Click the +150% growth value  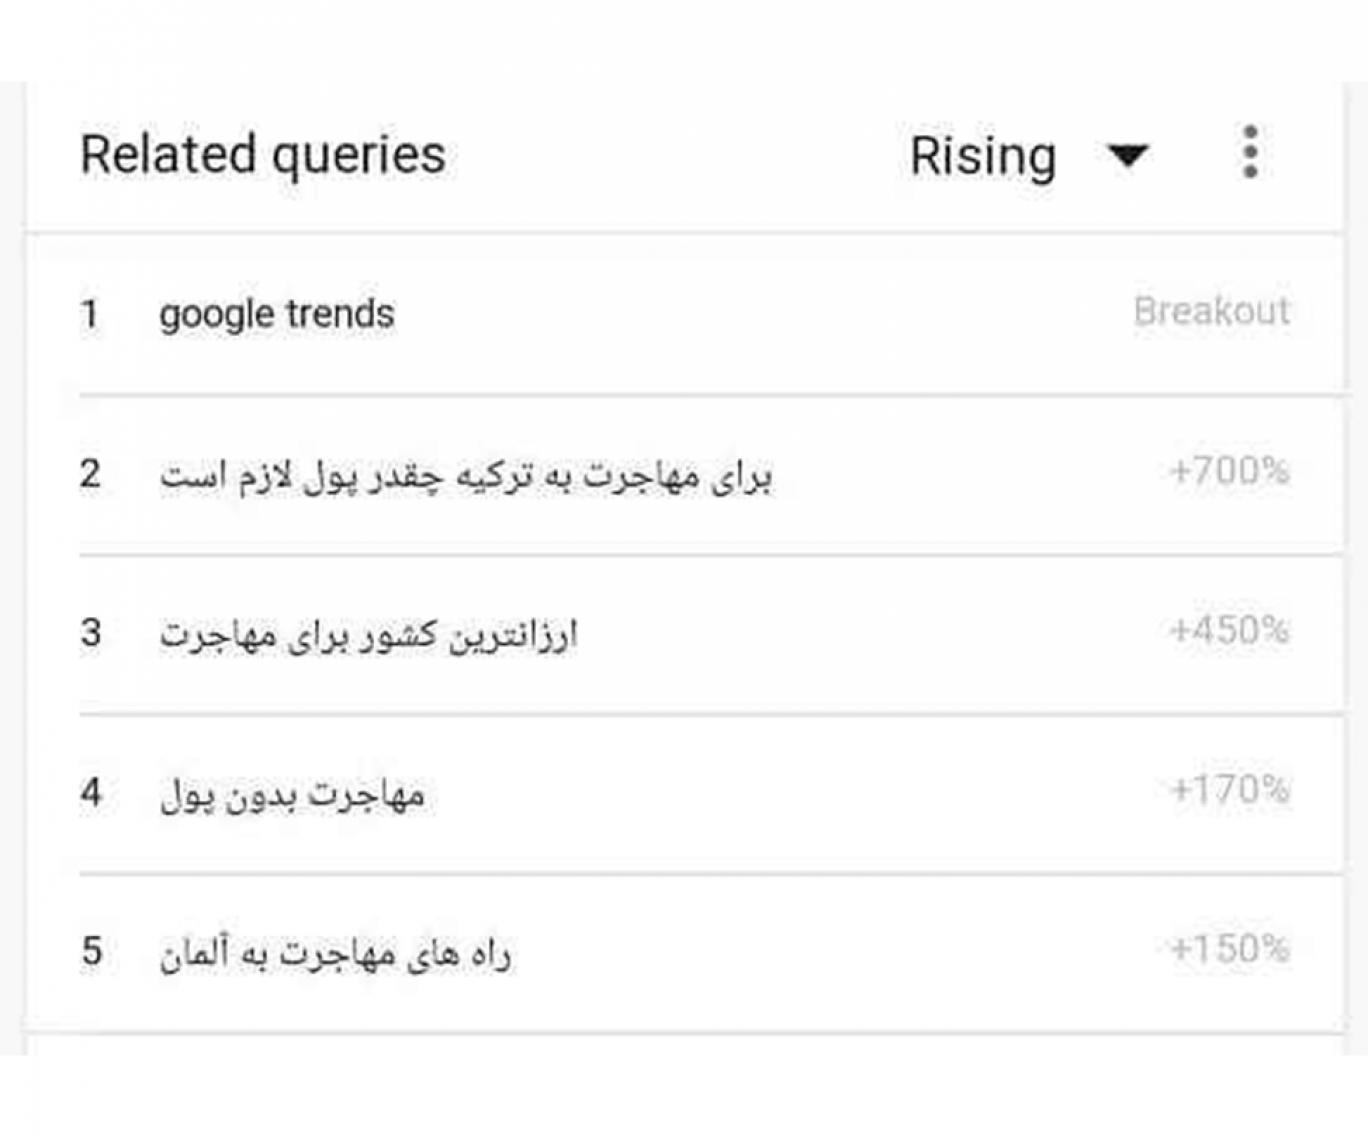pyautogui.click(x=1229, y=948)
